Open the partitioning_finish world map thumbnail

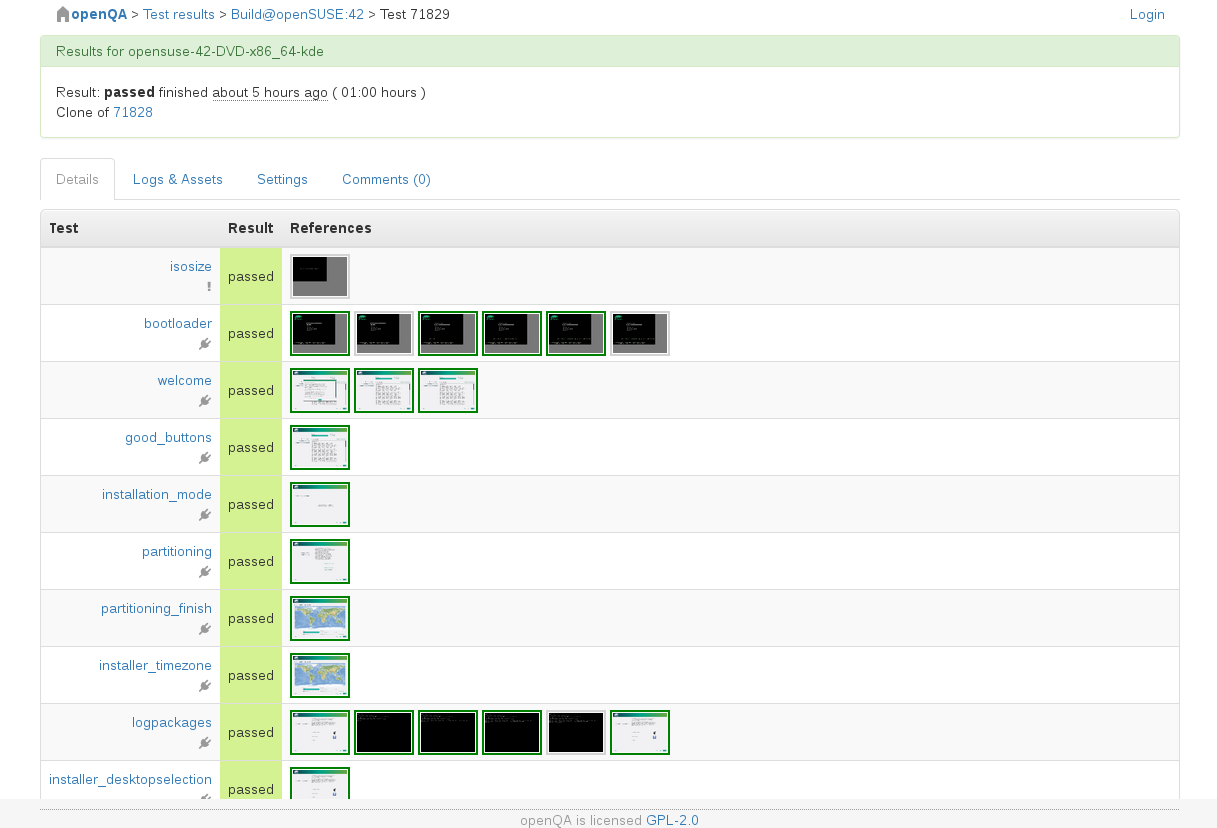(x=320, y=619)
